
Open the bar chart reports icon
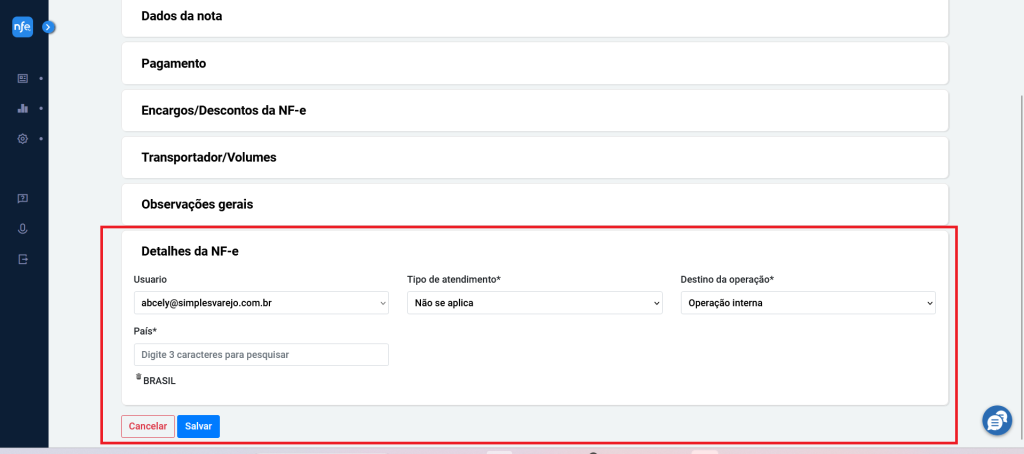pyautogui.click(x=23, y=108)
